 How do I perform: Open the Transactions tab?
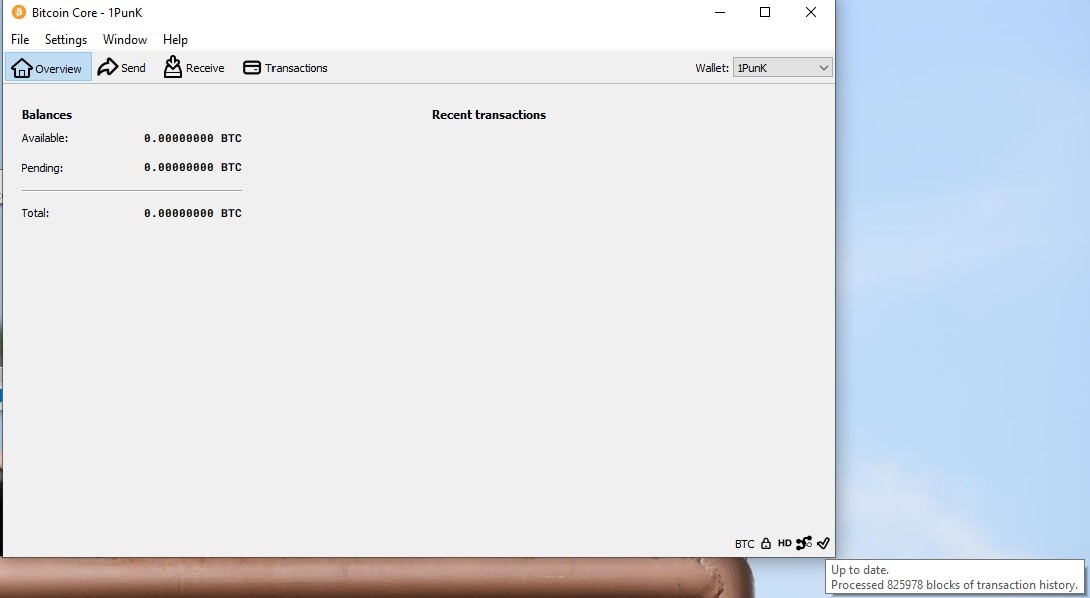pos(285,67)
